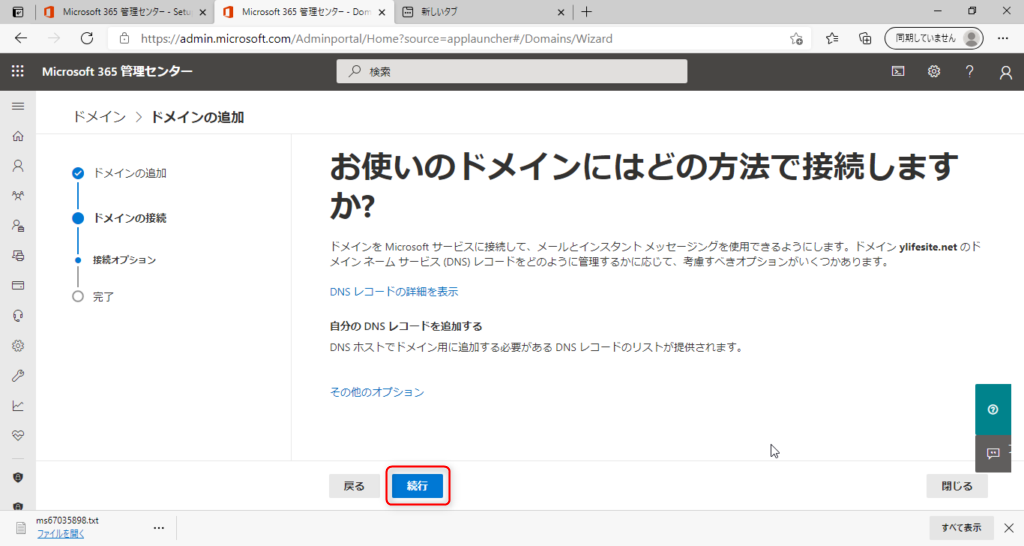
Task: Open settings gear in top header
Action: tap(934, 71)
